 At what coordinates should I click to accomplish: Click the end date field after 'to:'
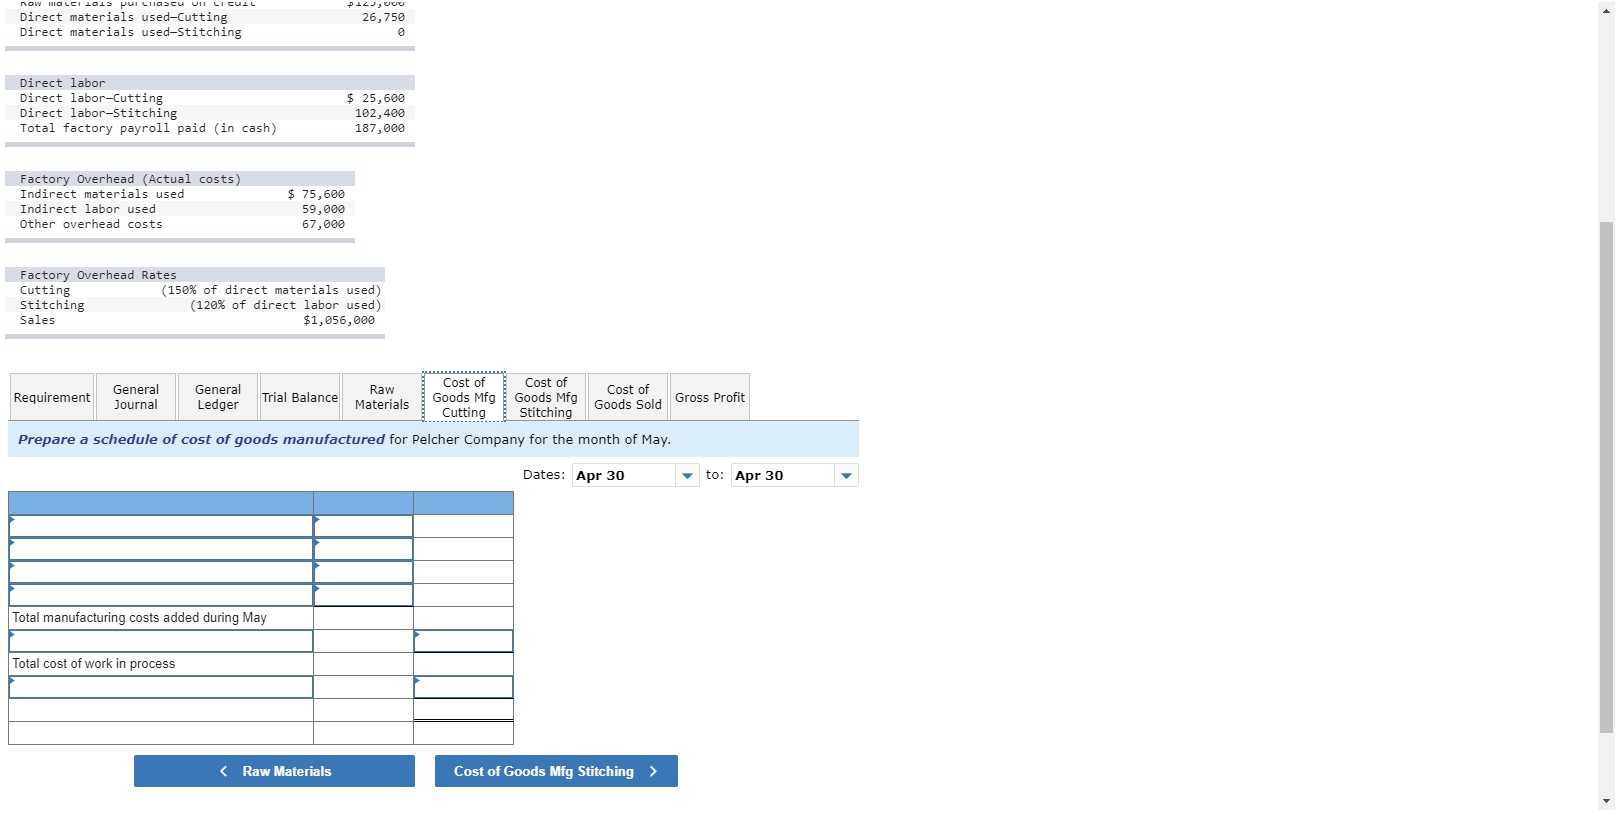coord(783,476)
